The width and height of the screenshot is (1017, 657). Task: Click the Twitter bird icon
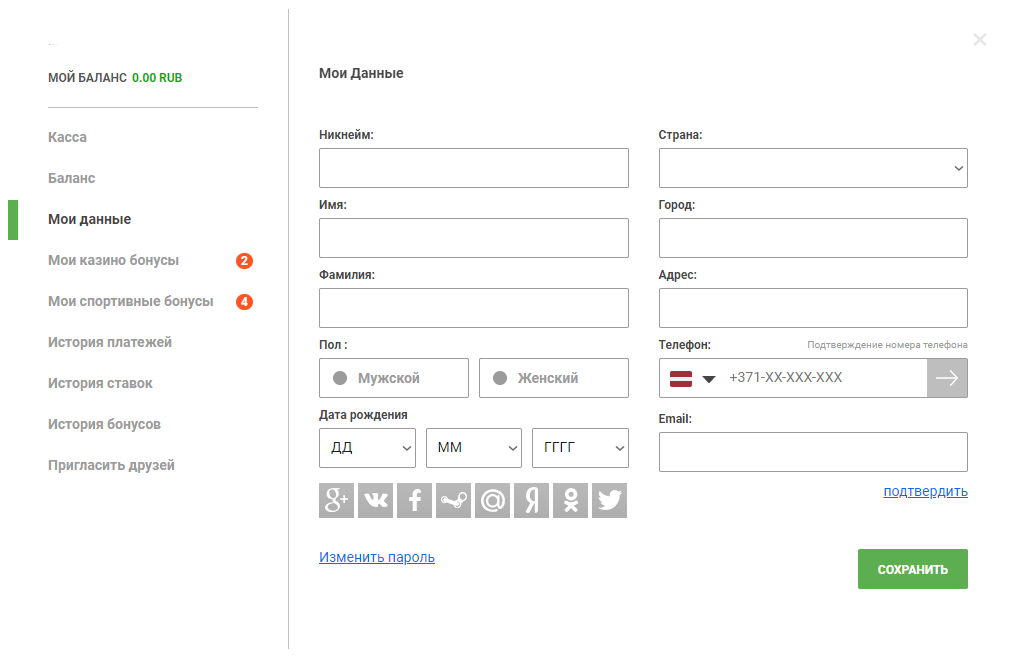610,500
